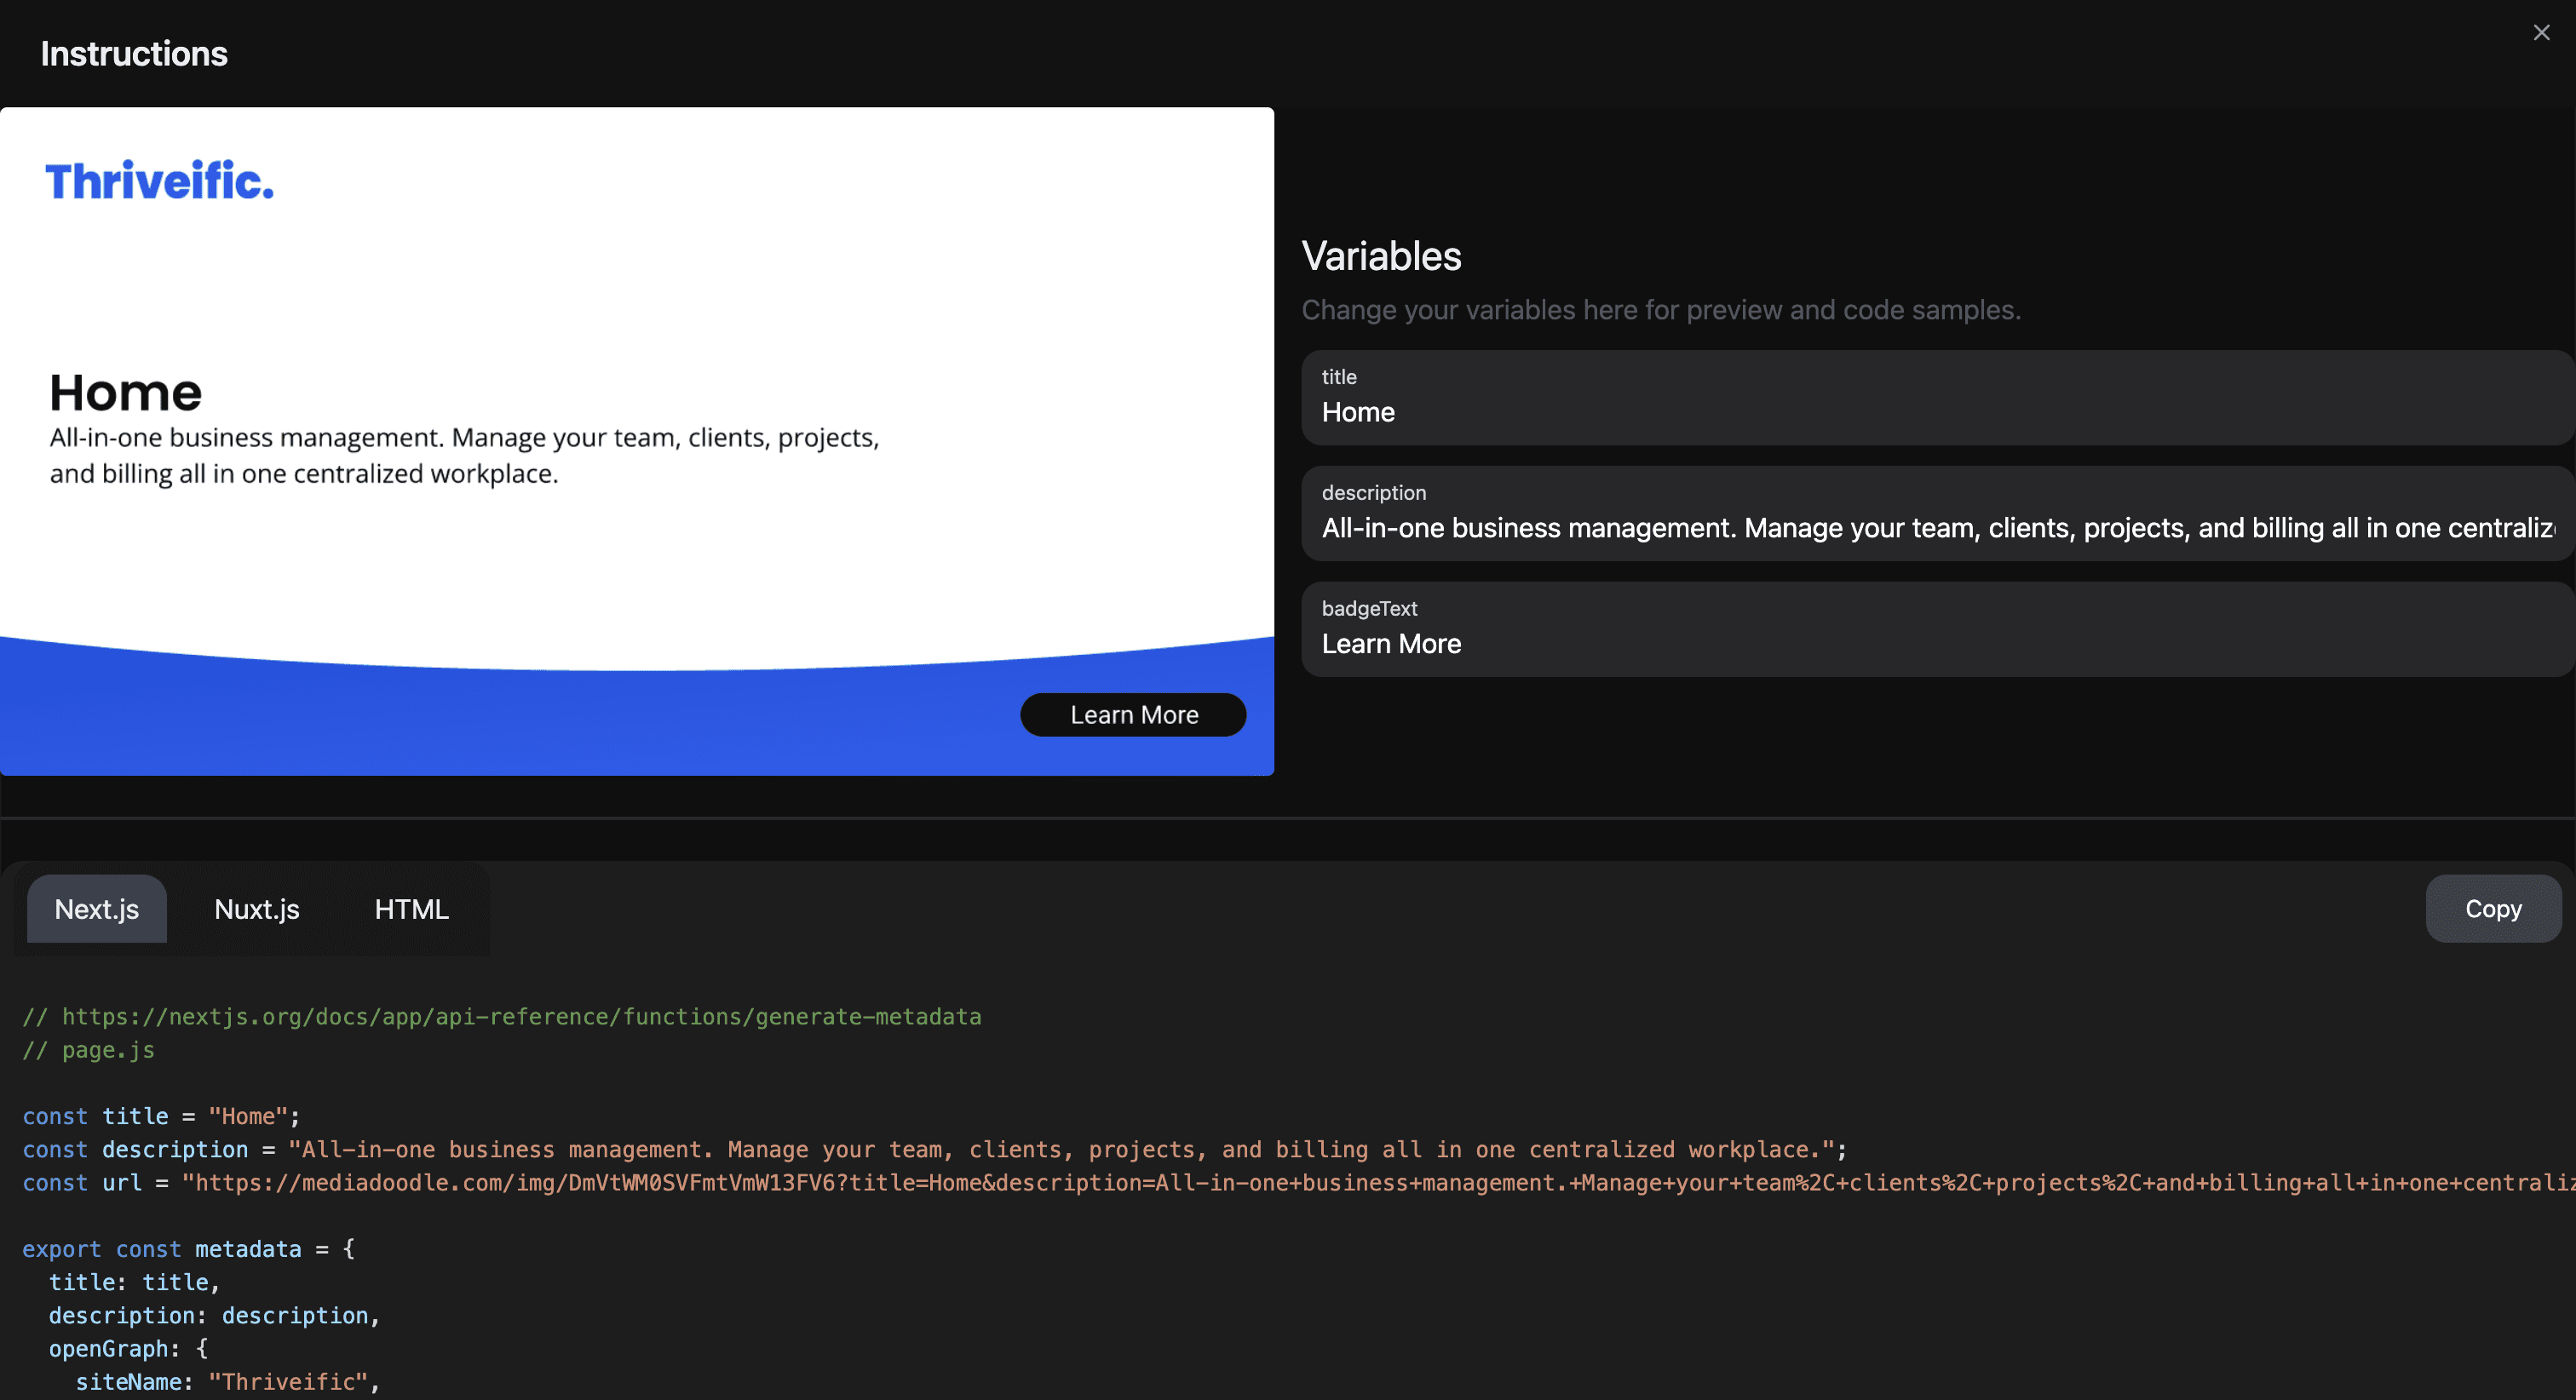The image size is (2576, 1400).
Task: Edit the title variable field containing Home
Action: point(1938,398)
